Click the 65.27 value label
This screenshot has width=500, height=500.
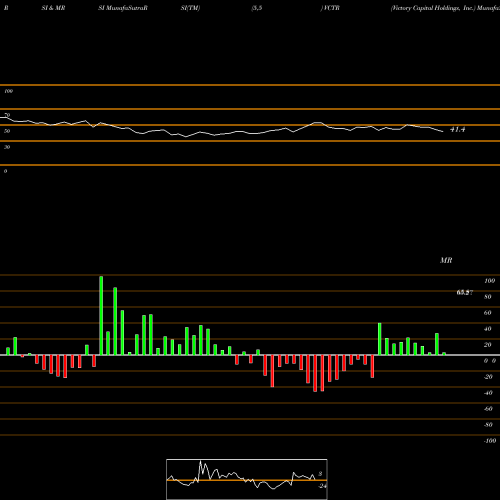coord(465,293)
